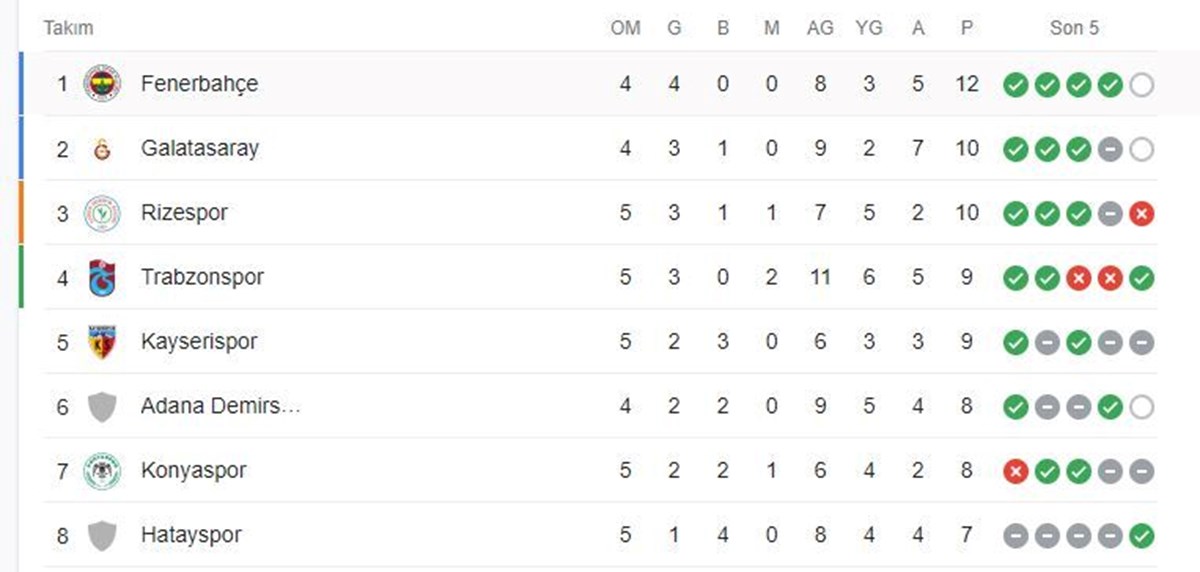This screenshot has width=1200, height=572.
Task: Open the Fenerbahçe team name
Action: point(199,84)
